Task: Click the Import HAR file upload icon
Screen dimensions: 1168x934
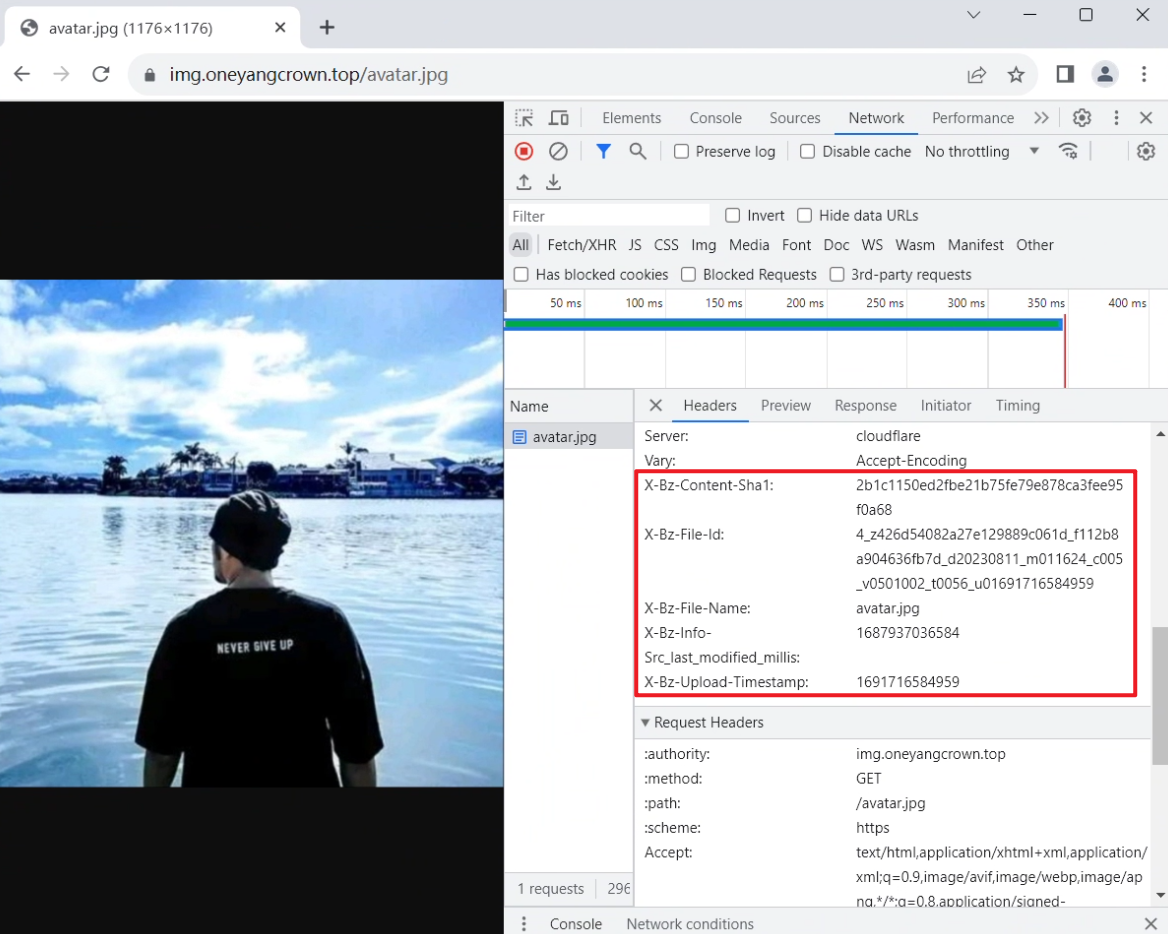Action: (x=524, y=182)
